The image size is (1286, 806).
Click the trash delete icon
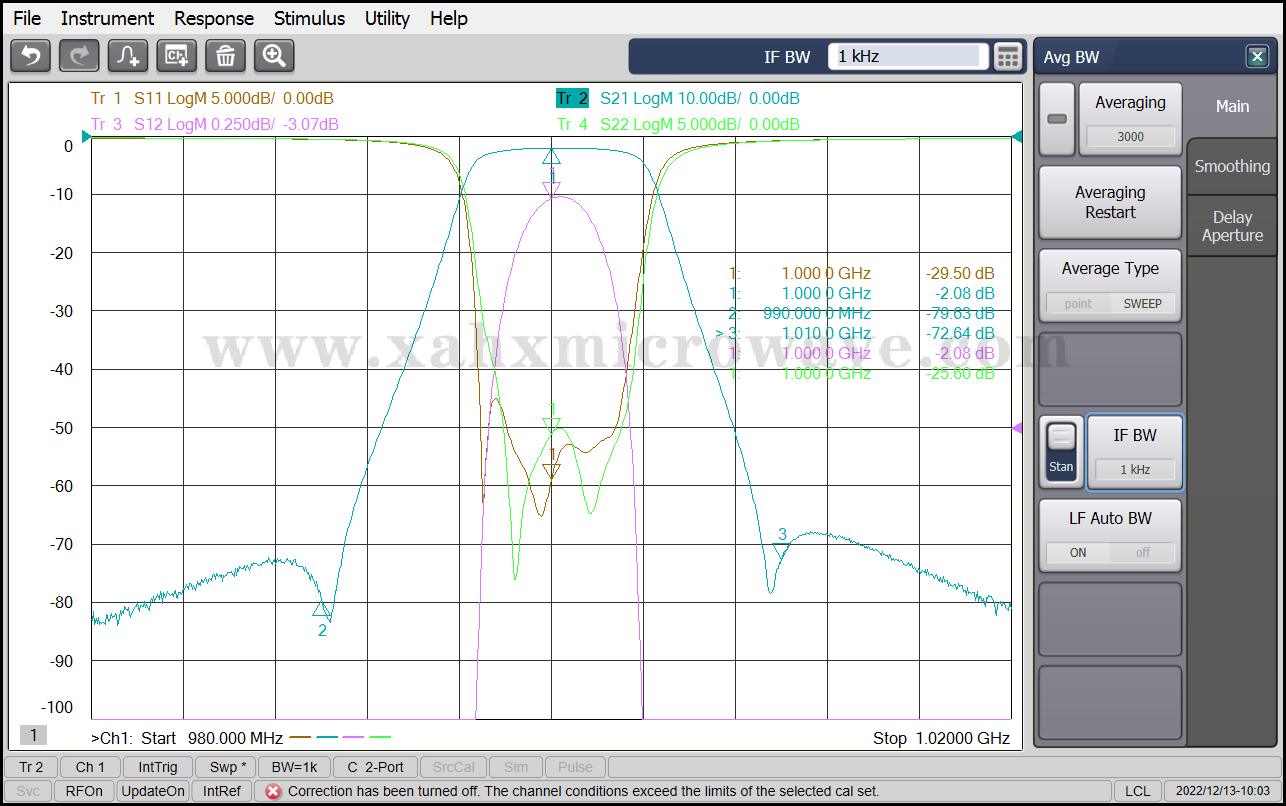[x=226, y=56]
